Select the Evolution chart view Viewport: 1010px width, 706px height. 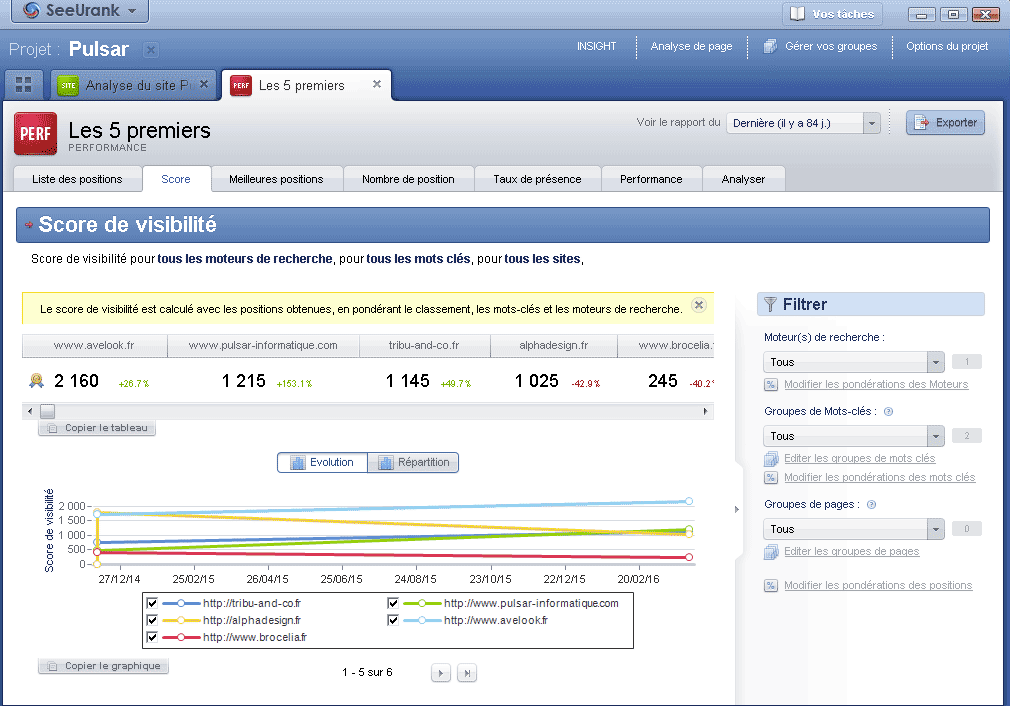tap(322, 463)
